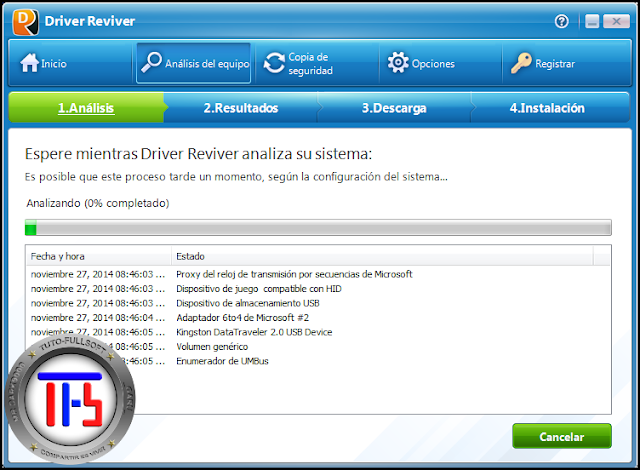Sort by Estado column header
The width and height of the screenshot is (640, 470).
point(382,257)
